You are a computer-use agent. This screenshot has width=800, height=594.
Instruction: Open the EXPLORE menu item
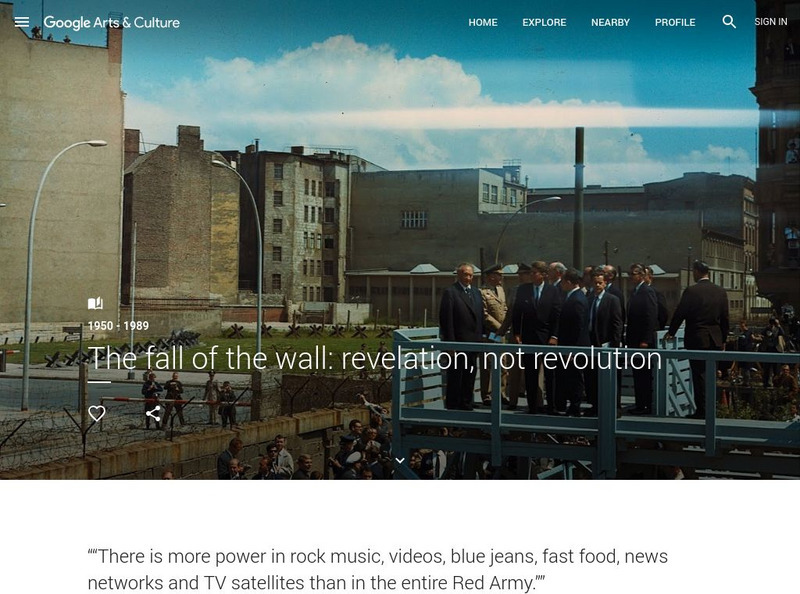pyautogui.click(x=544, y=22)
